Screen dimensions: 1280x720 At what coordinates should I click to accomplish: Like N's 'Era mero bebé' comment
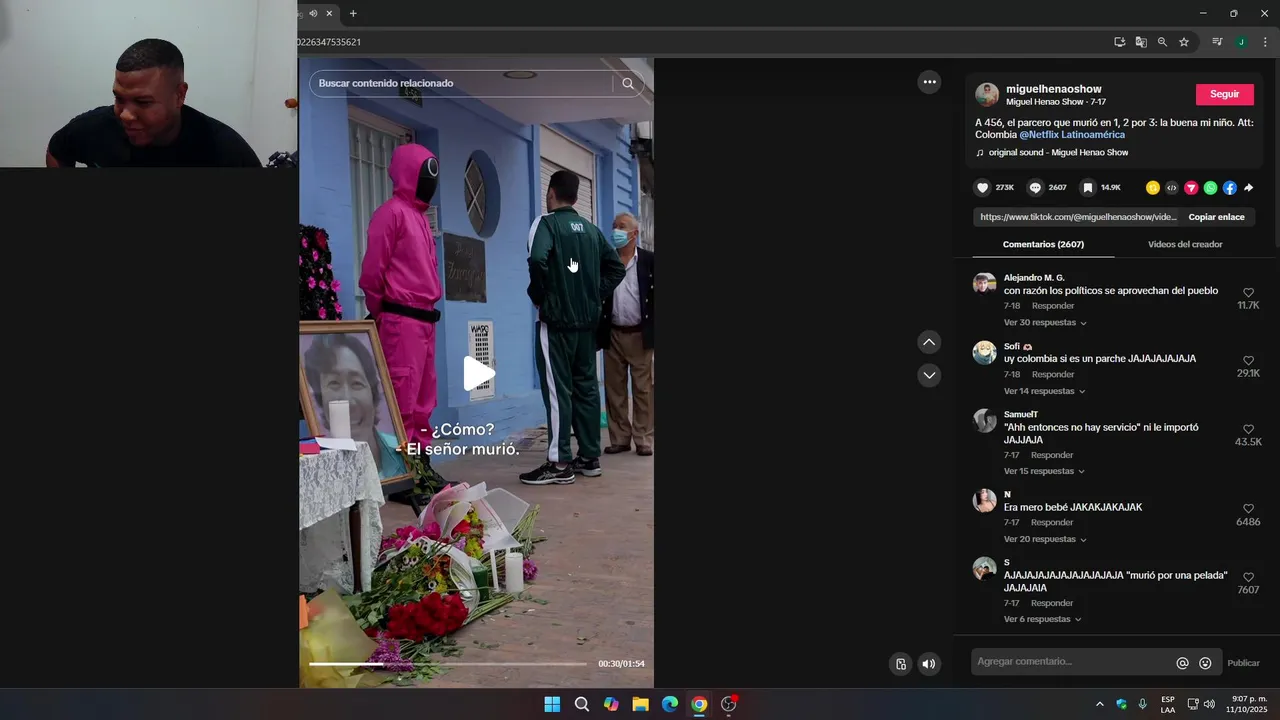[1248, 509]
